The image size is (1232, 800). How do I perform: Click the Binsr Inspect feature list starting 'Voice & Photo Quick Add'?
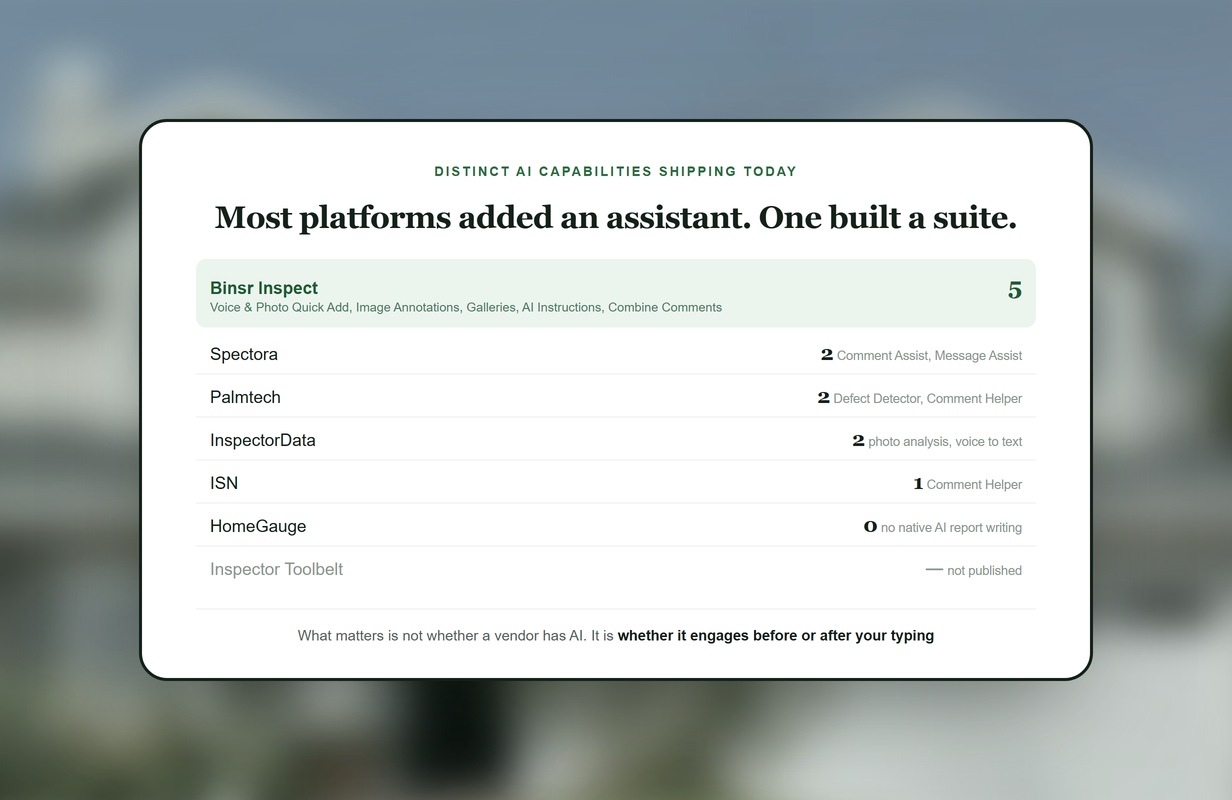coord(466,307)
